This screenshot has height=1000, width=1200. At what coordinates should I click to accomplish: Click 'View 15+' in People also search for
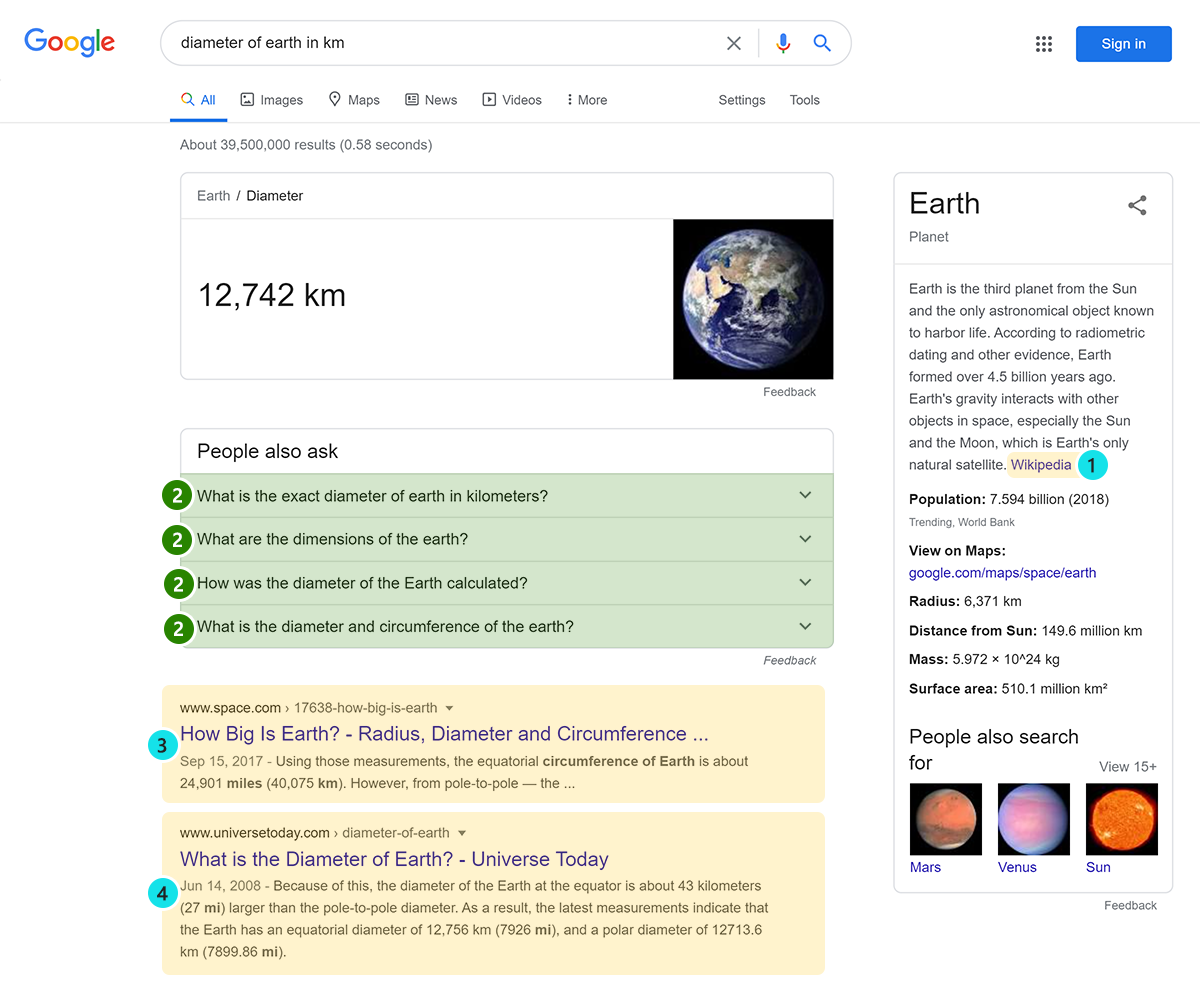pyautogui.click(x=1128, y=767)
